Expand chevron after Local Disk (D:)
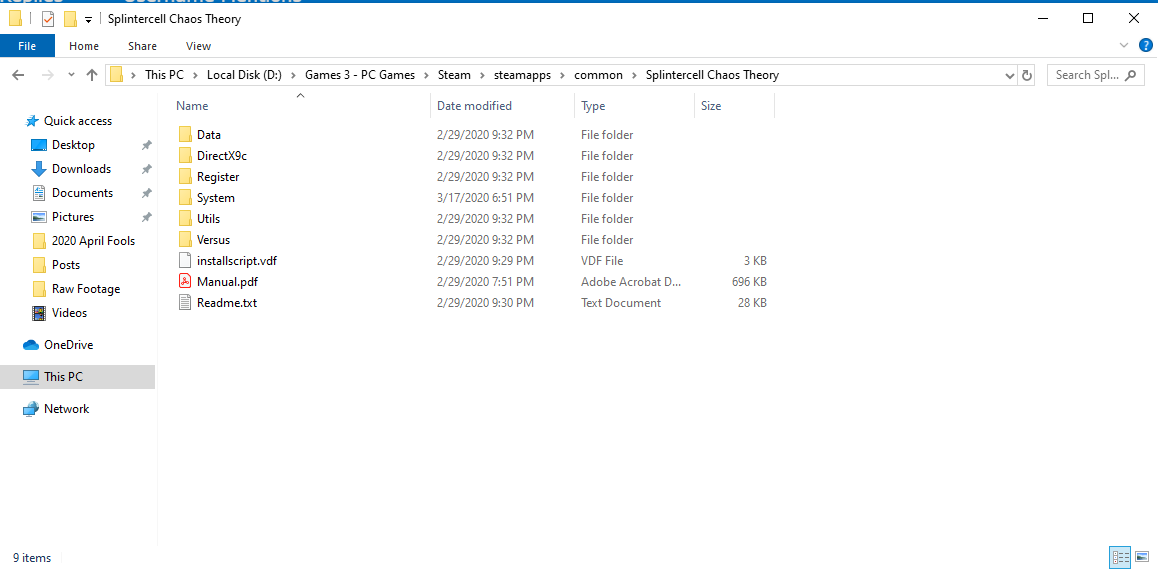The image size is (1158, 569). click(294, 75)
